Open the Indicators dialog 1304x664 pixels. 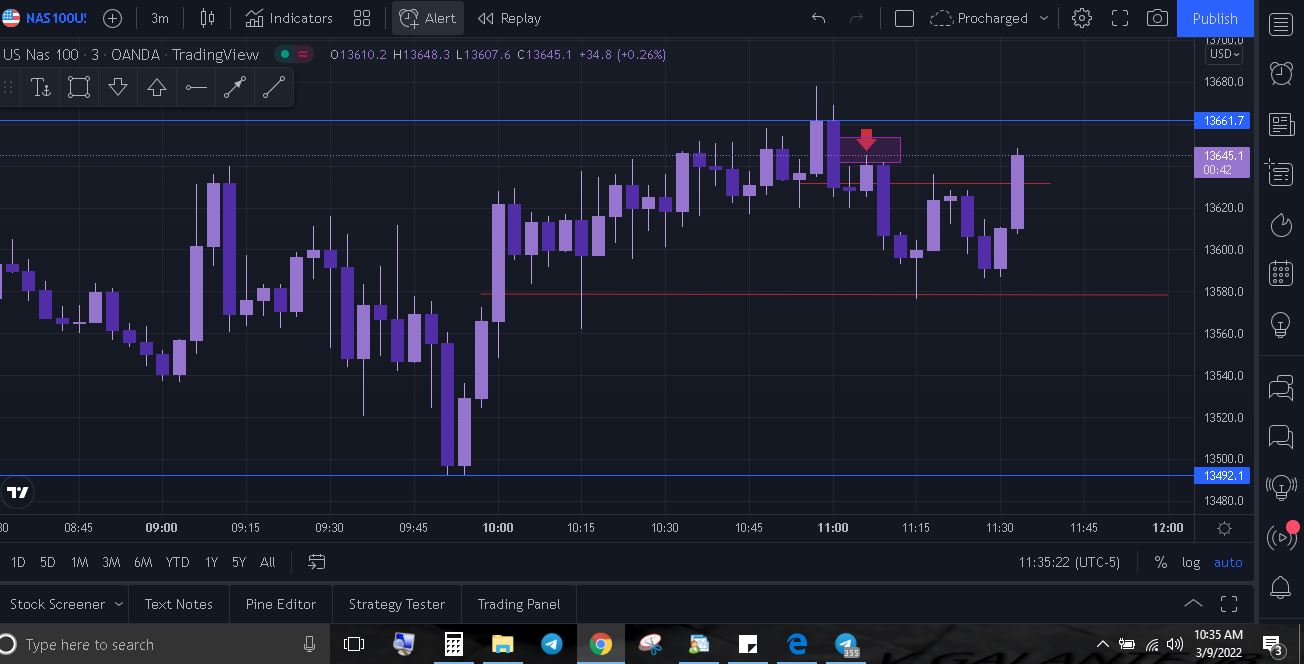pos(289,18)
